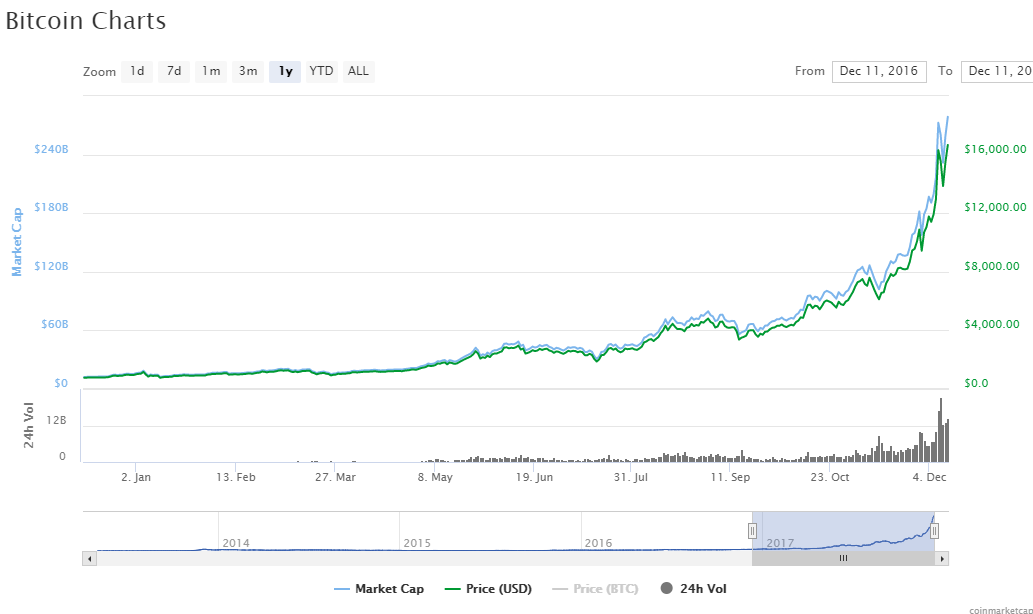This screenshot has width=1033, height=614.
Task: Click the $240B market cap axis label
Action: coord(51,150)
